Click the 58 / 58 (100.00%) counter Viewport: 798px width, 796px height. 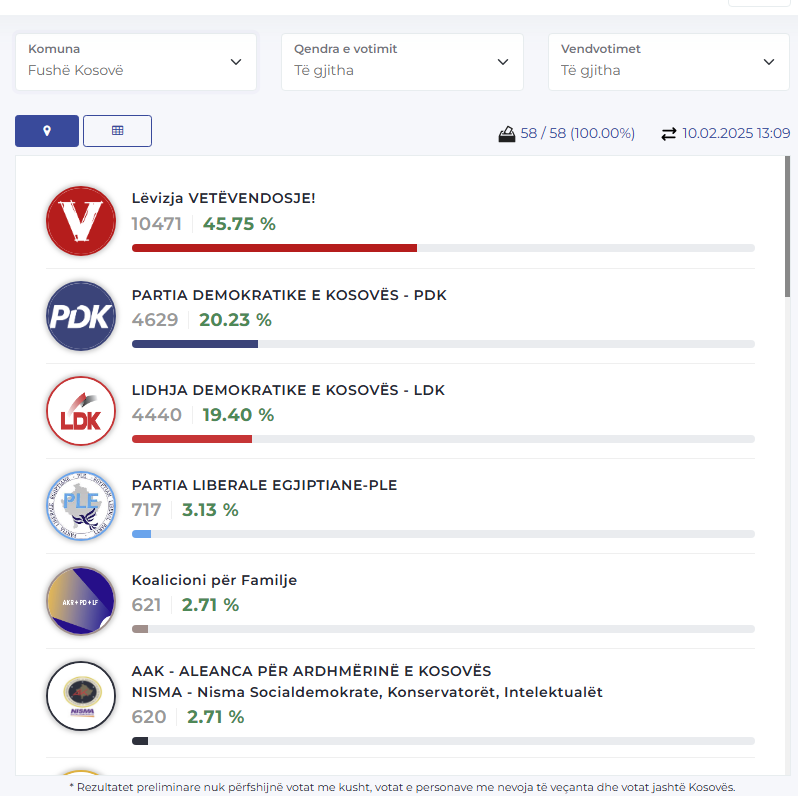577,133
